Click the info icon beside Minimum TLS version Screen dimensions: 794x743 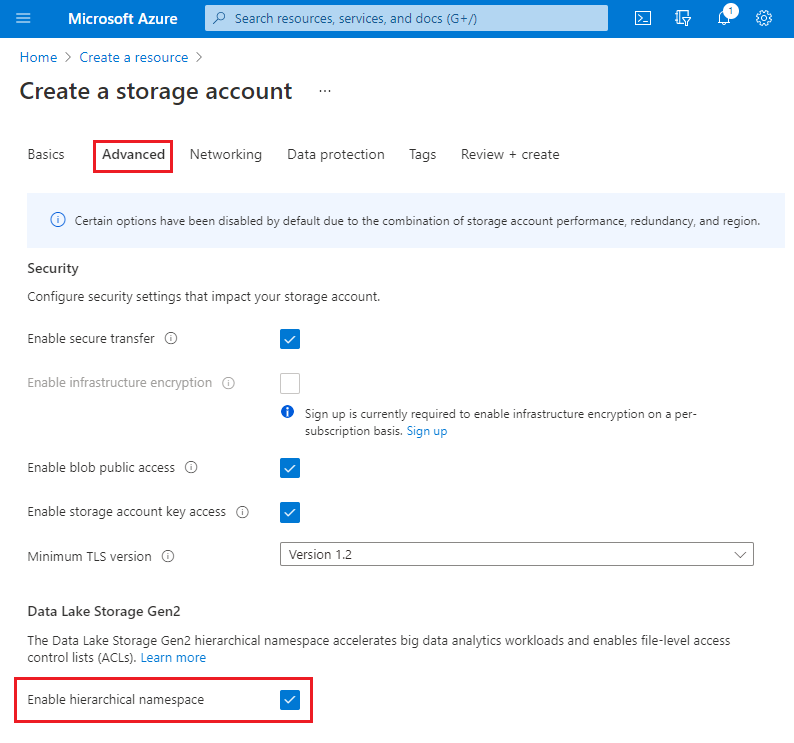(x=168, y=556)
